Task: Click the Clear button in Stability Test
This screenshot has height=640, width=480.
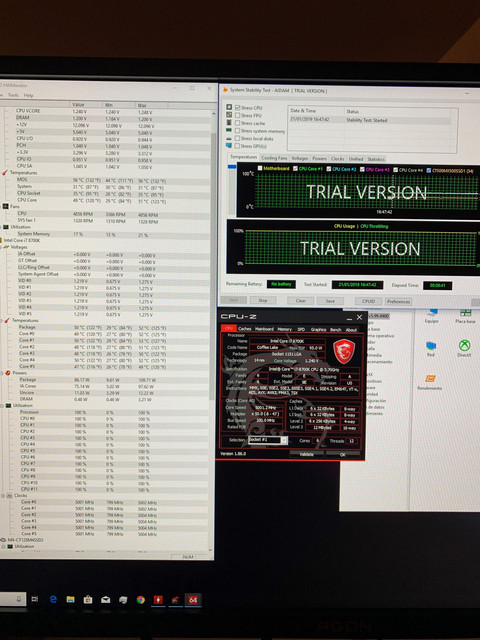Action: coord(301,300)
